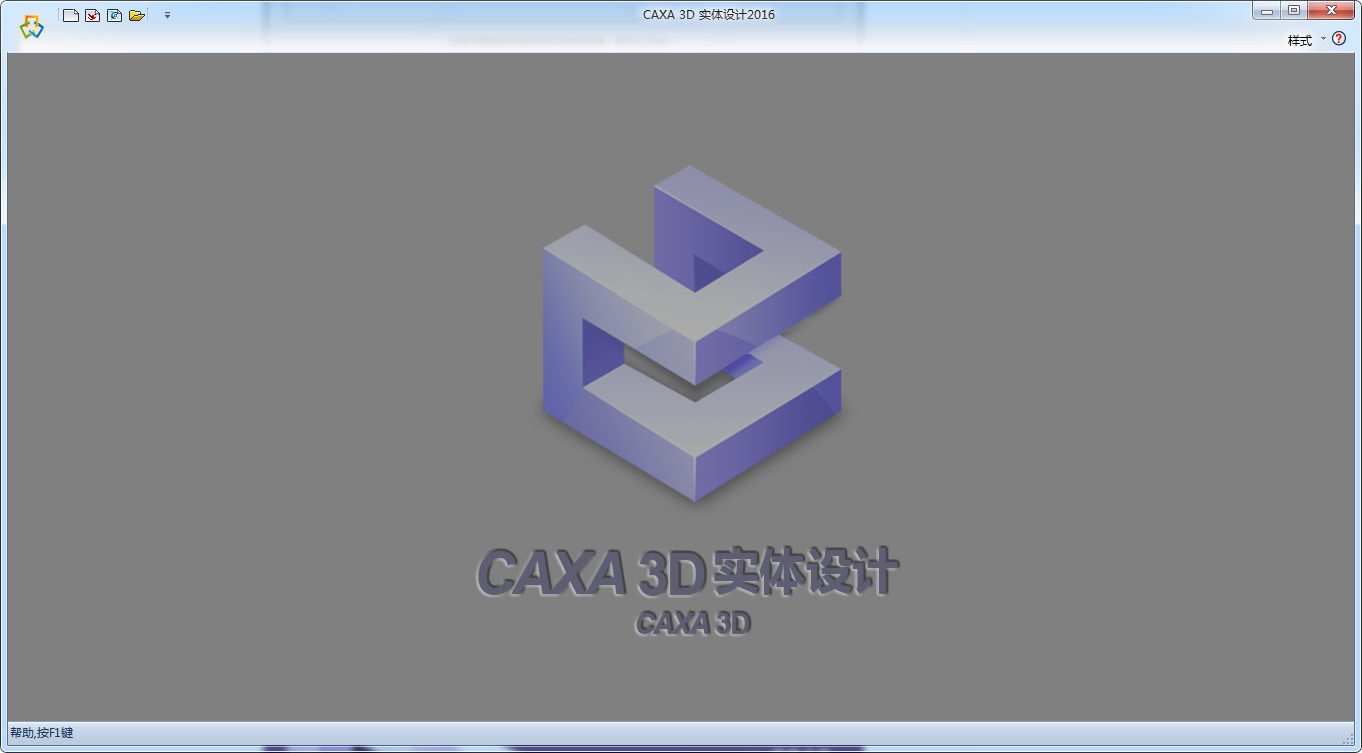Close the CAXA 3D 实体设计2016 window

click(1331, 10)
